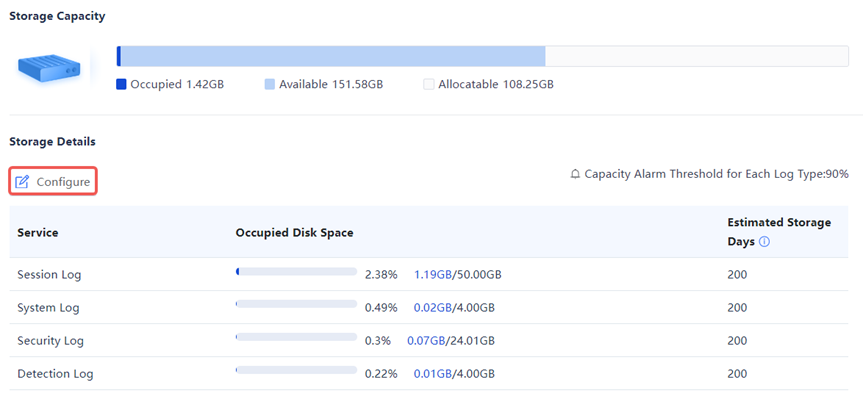Click the capacity alarm bell icon

click(x=576, y=175)
